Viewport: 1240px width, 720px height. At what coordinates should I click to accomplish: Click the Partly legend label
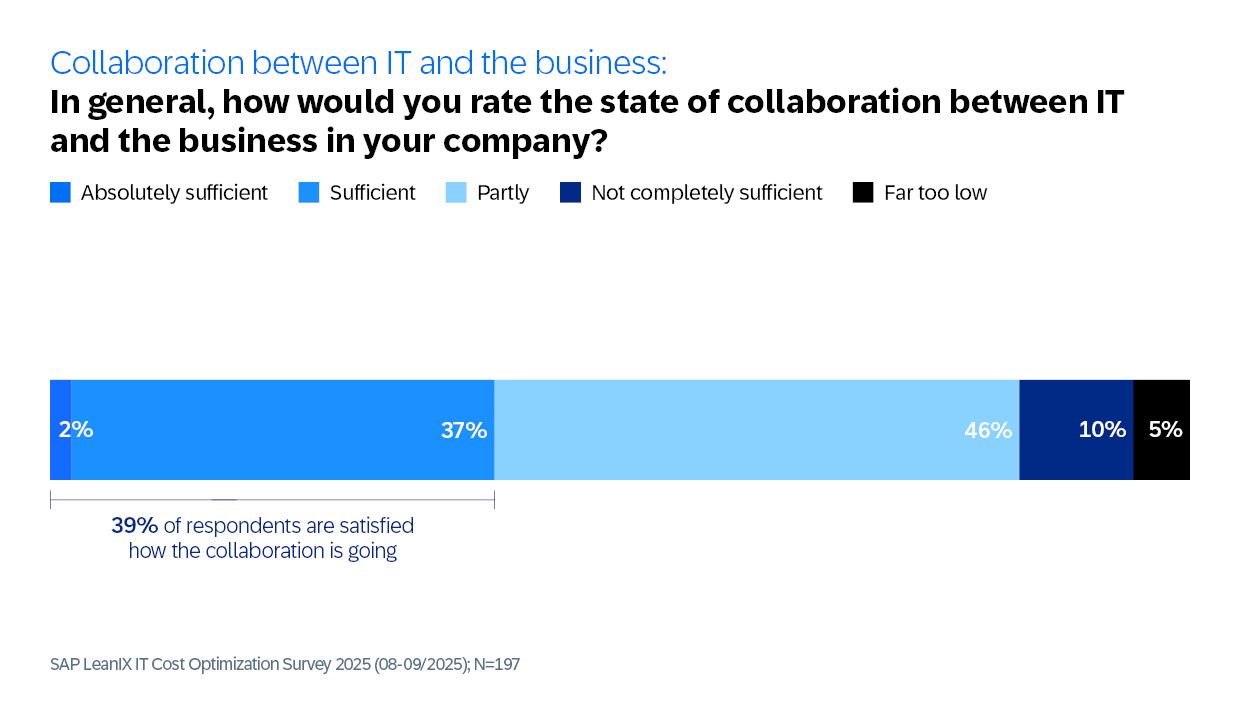[x=503, y=193]
